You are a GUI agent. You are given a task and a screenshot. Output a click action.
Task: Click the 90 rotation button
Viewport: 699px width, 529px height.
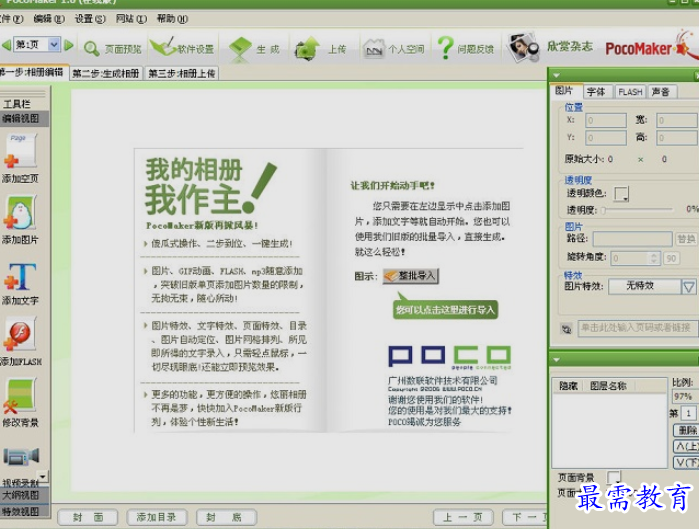(x=671, y=258)
